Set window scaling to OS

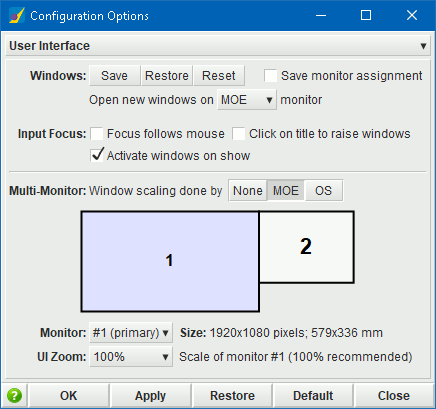[x=323, y=191]
